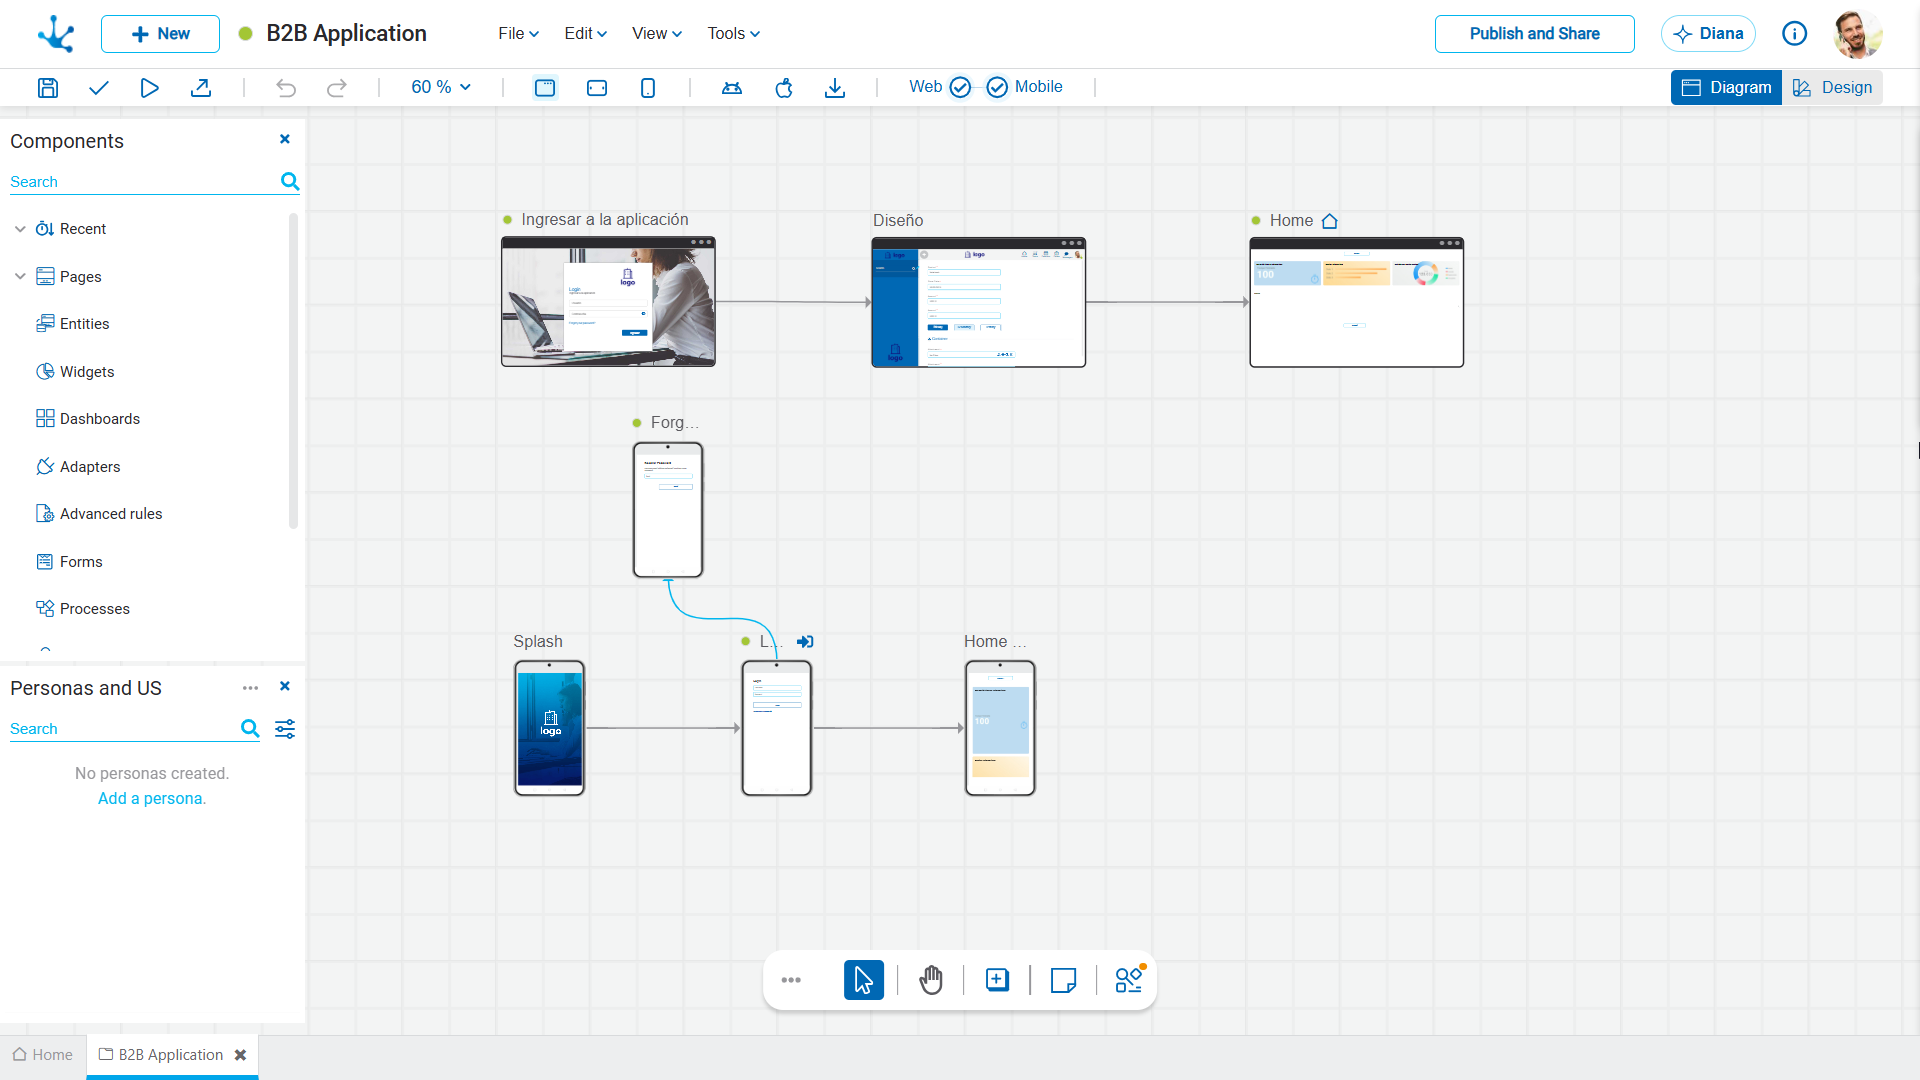Open Personas and US panel options
1920x1080 pixels.
(x=250, y=688)
